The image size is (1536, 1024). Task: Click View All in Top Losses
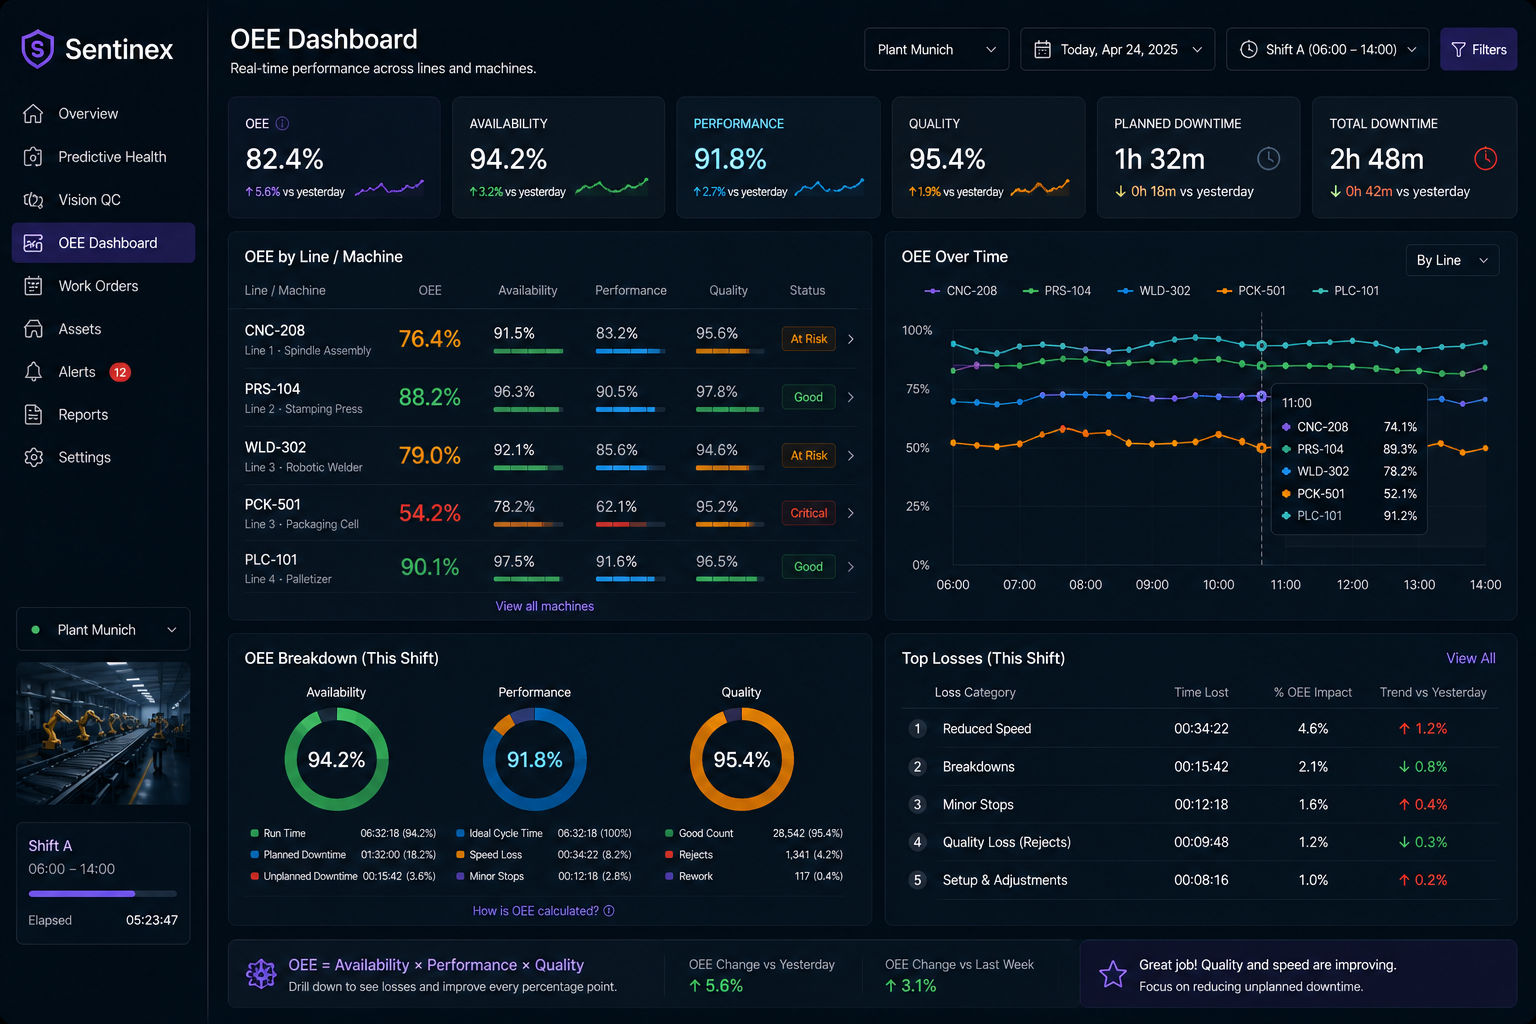pyautogui.click(x=1471, y=658)
